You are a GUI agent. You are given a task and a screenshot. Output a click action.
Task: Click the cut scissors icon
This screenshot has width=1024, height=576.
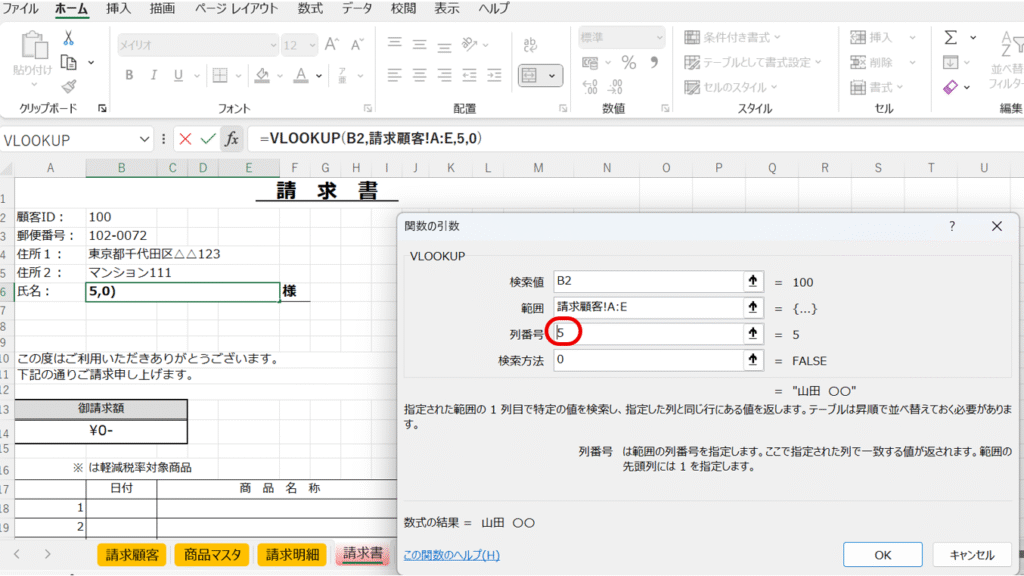pos(69,38)
